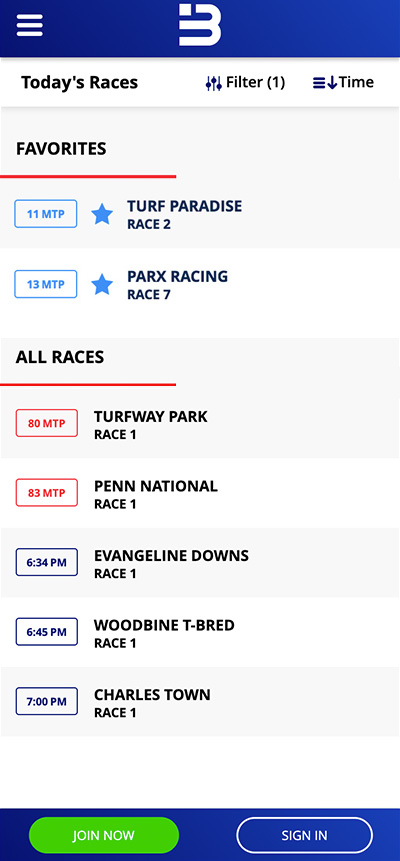The height and width of the screenshot is (861, 400).
Task: Open the hamburger menu
Action: 30,25
